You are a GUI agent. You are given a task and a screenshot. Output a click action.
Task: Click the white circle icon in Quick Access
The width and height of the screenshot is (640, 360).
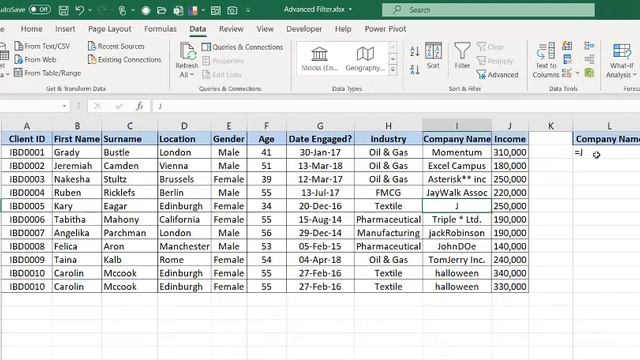pyautogui.click(x=146, y=10)
